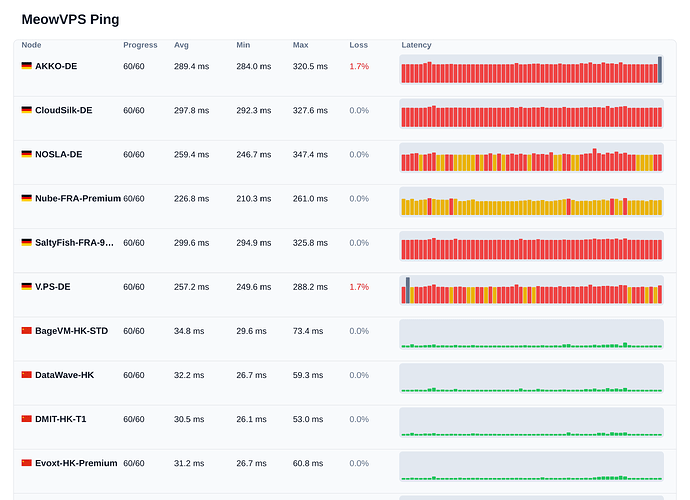Select the BageVM-HK-STD node name

tap(71, 331)
